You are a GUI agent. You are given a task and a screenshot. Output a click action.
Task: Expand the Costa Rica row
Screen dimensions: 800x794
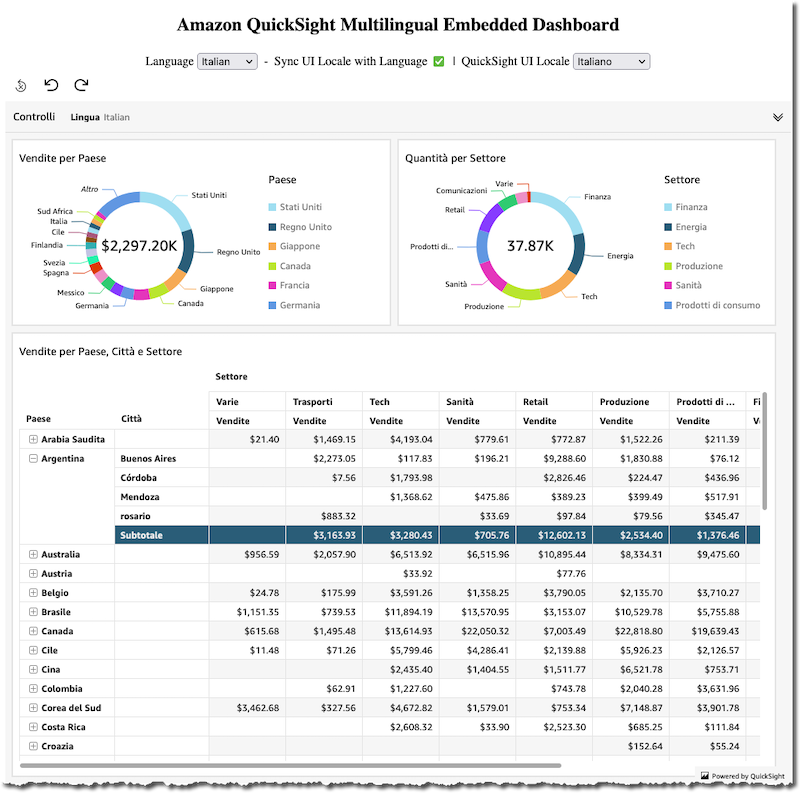[x=33, y=727]
